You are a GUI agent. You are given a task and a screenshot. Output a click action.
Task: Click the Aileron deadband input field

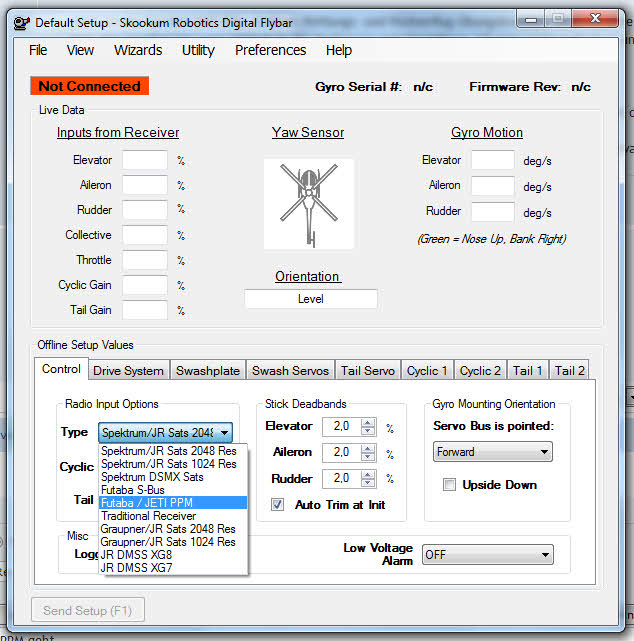click(x=342, y=453)
